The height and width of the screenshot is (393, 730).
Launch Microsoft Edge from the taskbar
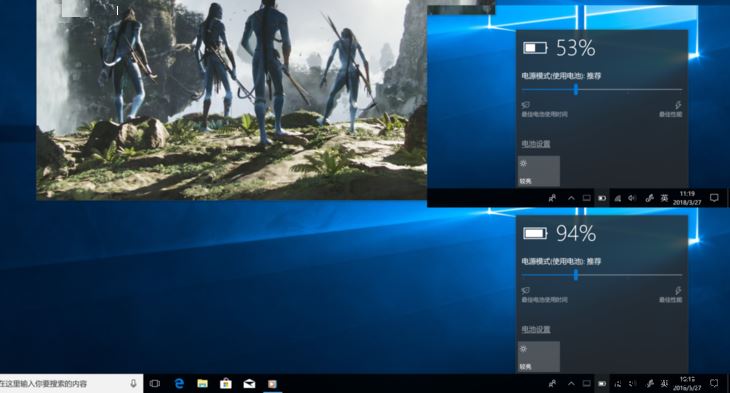click(179, 384)
